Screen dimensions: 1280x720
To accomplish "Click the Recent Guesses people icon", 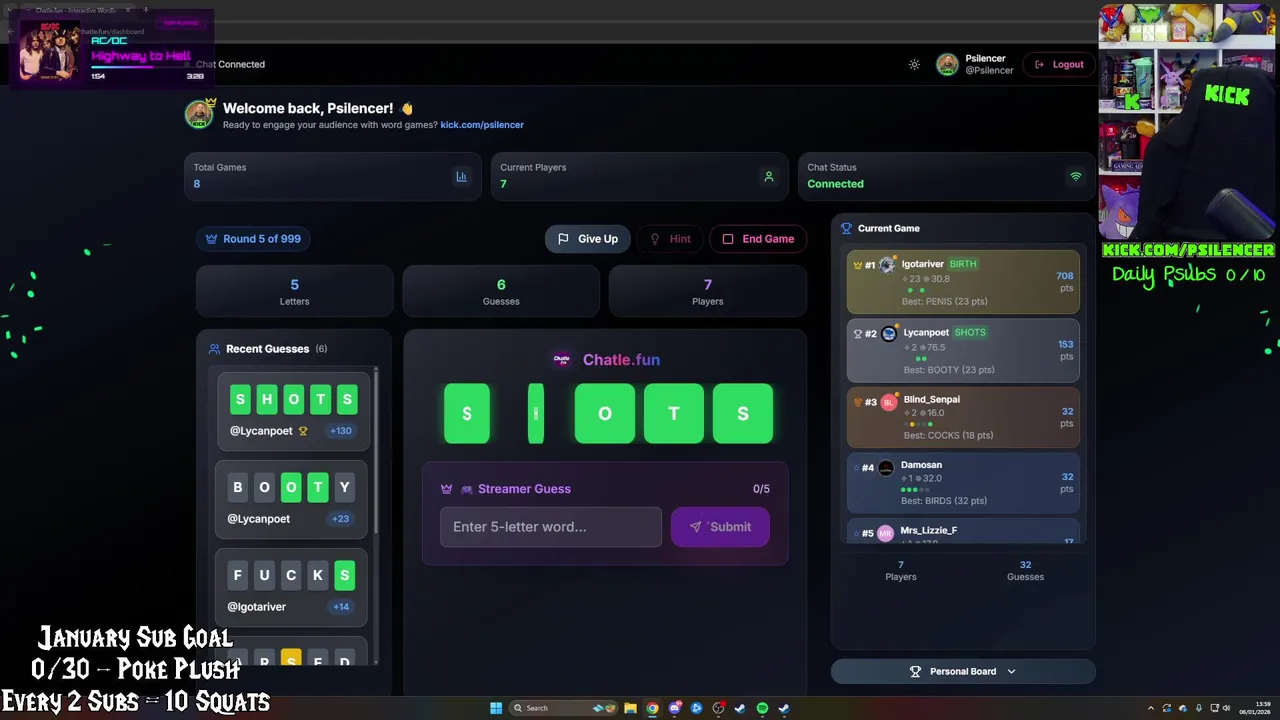I will coord(214,349).
